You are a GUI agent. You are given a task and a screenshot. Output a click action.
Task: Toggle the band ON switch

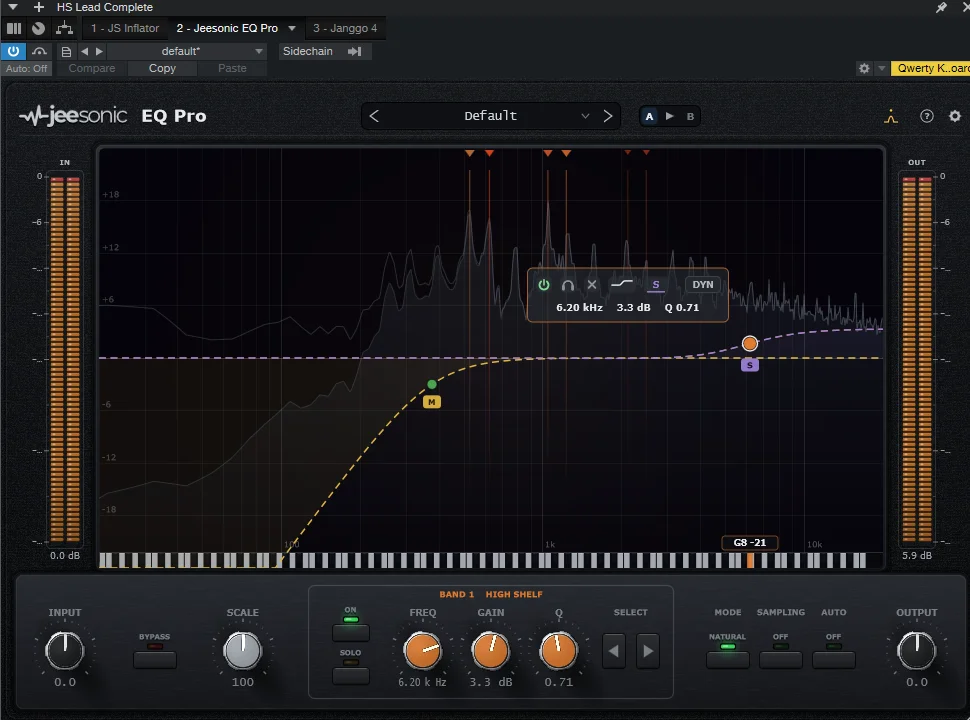pyautogui.click(x=351, y=632)
